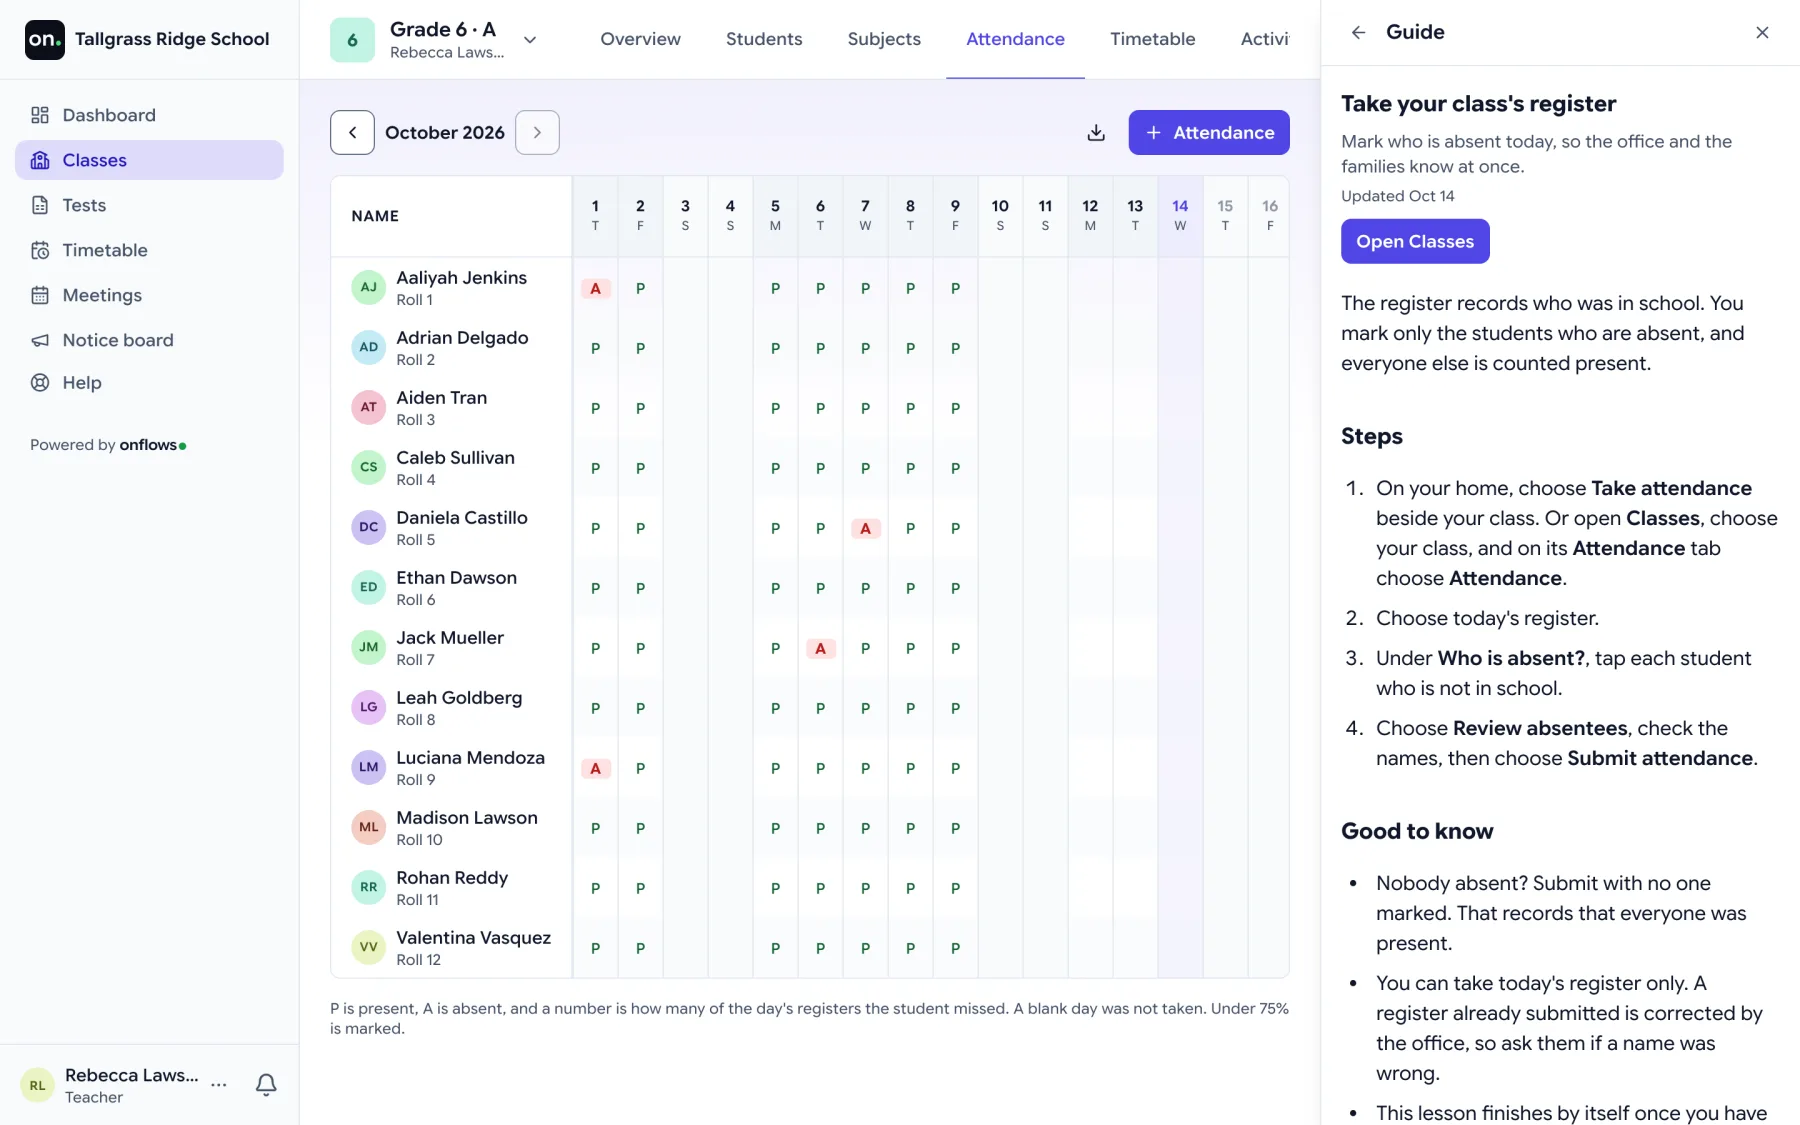This screenshot has width=1800, height=1125.
Task: Click Ethan Dawson avatar ED
Action: [x=369, y=587]
